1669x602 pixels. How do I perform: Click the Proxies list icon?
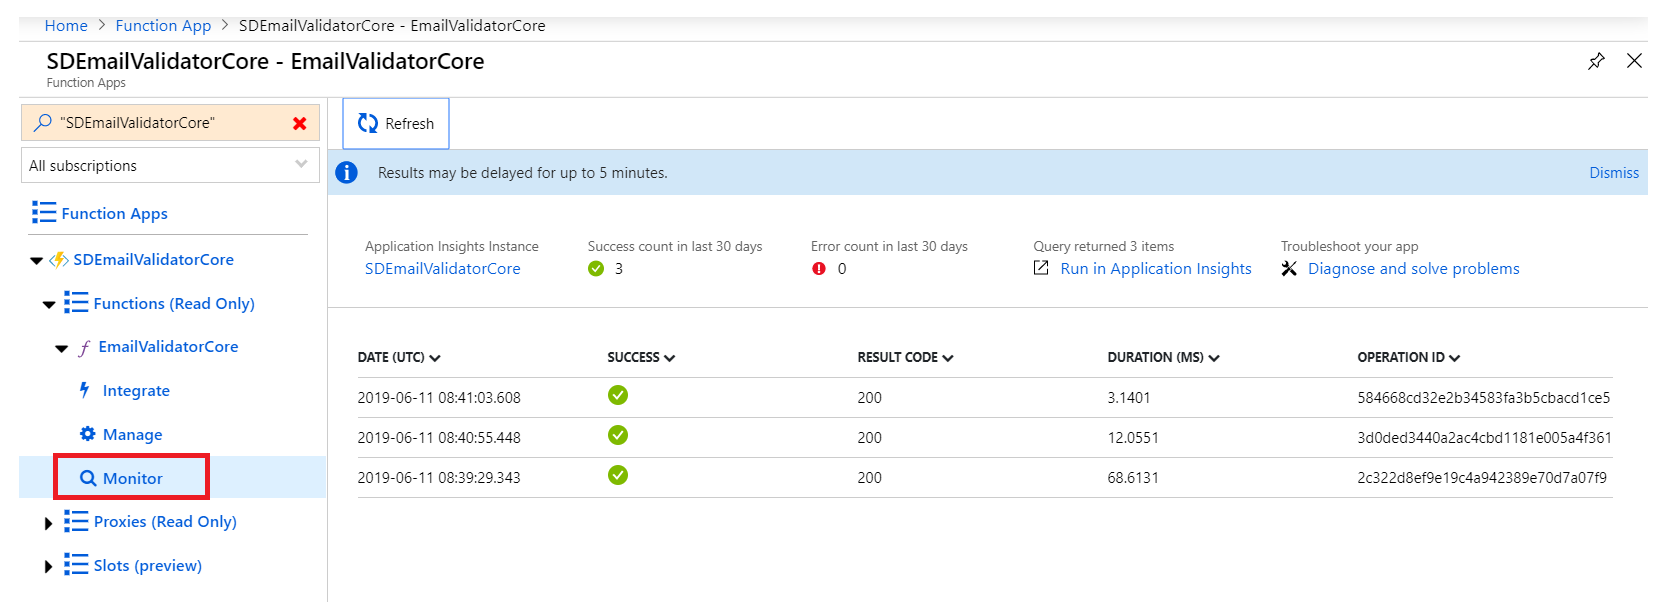coord(76,520)
